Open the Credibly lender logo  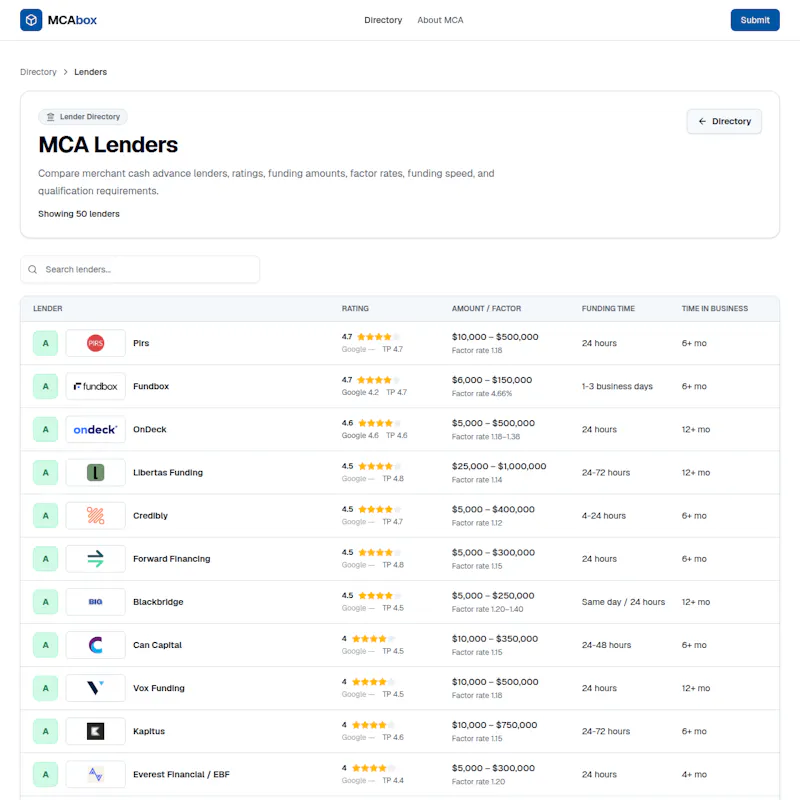(95, 515)
